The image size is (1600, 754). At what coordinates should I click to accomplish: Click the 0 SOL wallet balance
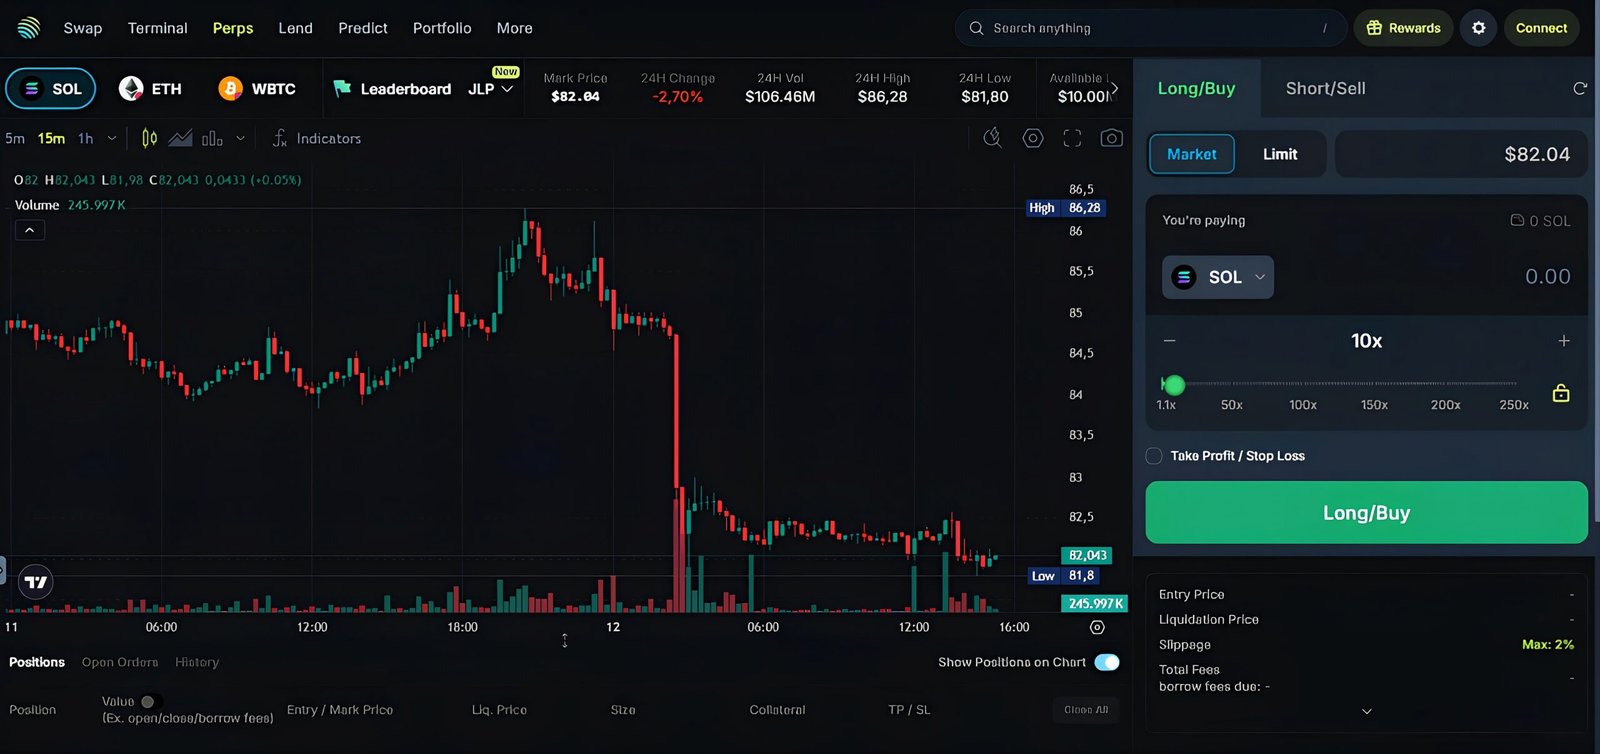click(x=1540, y=220)
